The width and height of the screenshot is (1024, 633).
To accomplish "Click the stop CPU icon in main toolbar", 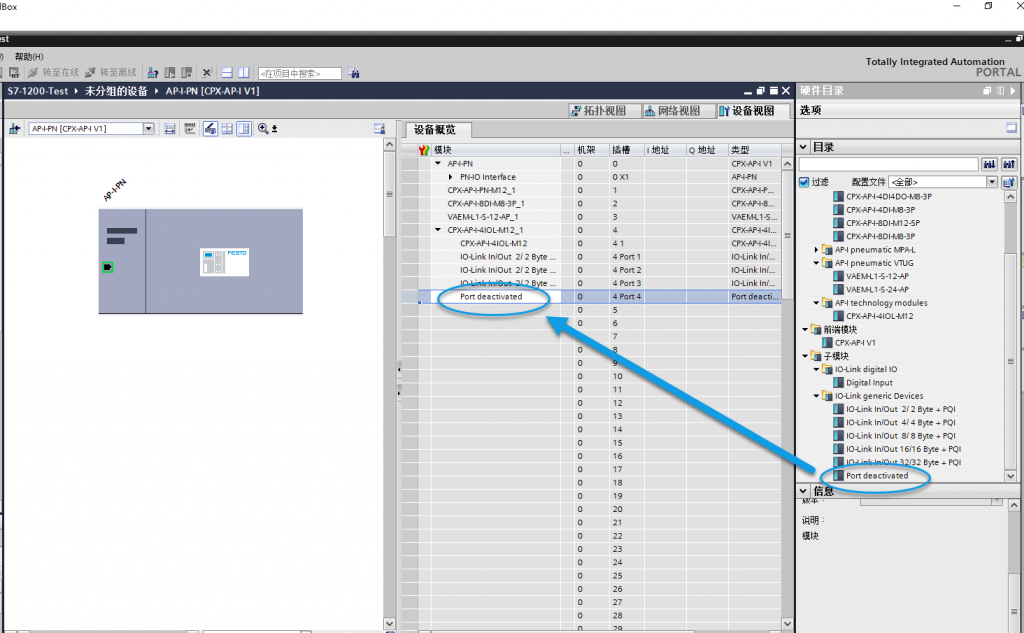I will 187,73.
